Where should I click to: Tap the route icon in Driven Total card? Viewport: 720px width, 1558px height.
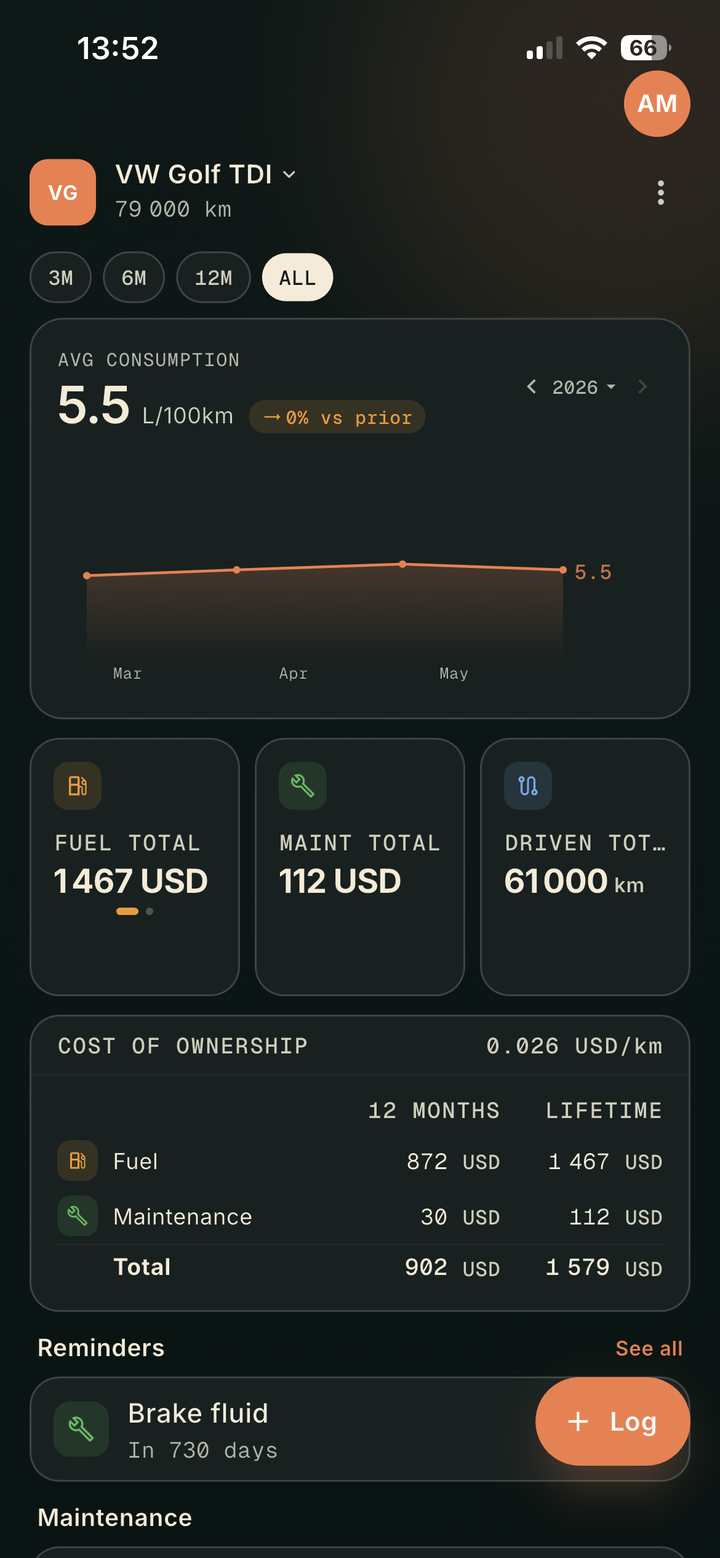coord(528,786)
